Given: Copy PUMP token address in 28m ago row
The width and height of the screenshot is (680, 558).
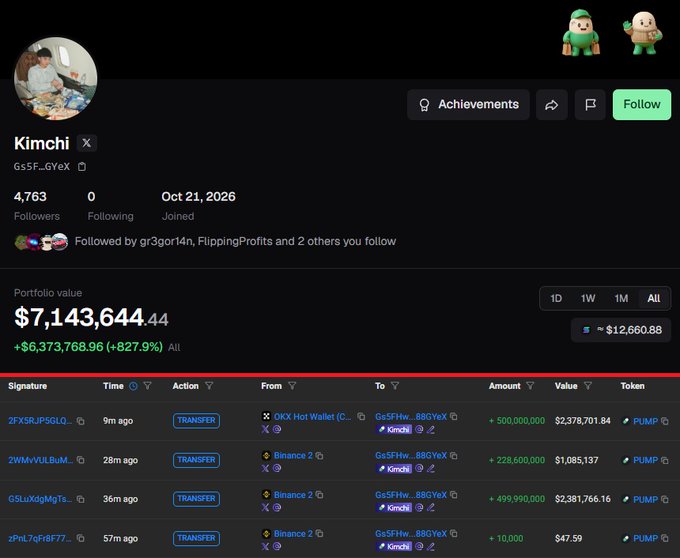Looking at the screenshot, I should (664, 460).
